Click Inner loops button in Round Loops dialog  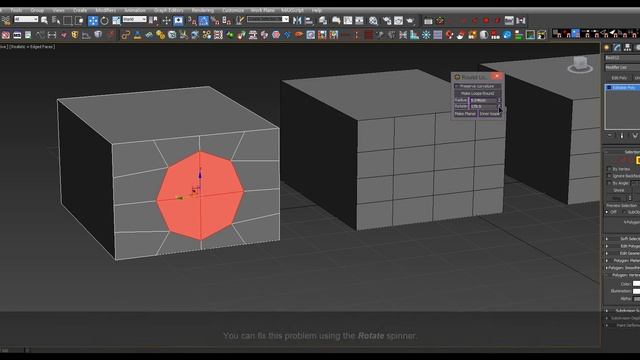click(489, 114)
